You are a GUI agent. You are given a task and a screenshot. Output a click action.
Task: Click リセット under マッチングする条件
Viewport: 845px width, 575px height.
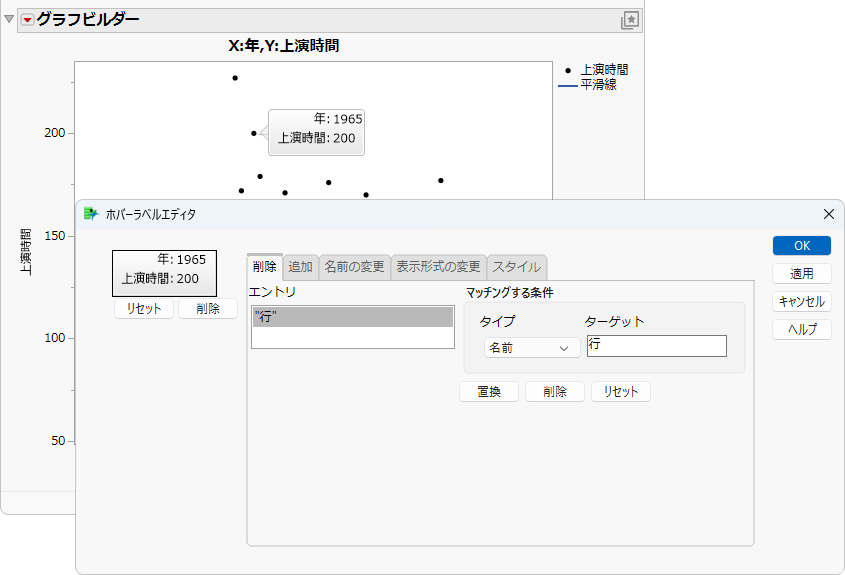pyautogui.click(x=621, y=392)
